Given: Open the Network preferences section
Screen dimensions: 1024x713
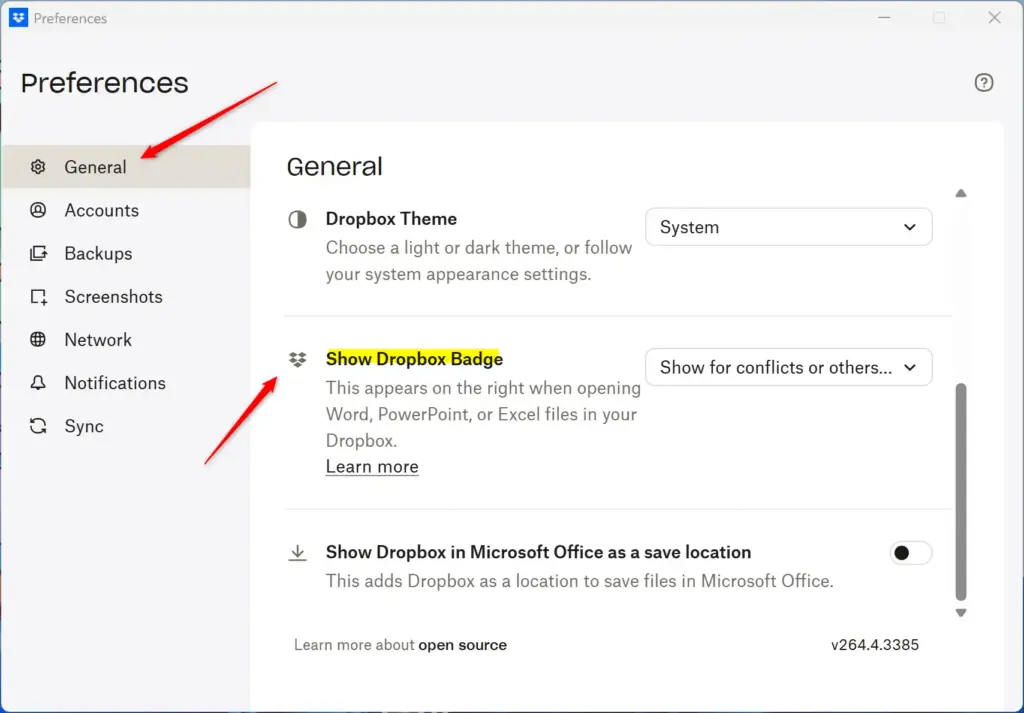Looking at the screenshot, I should point(125,340).
